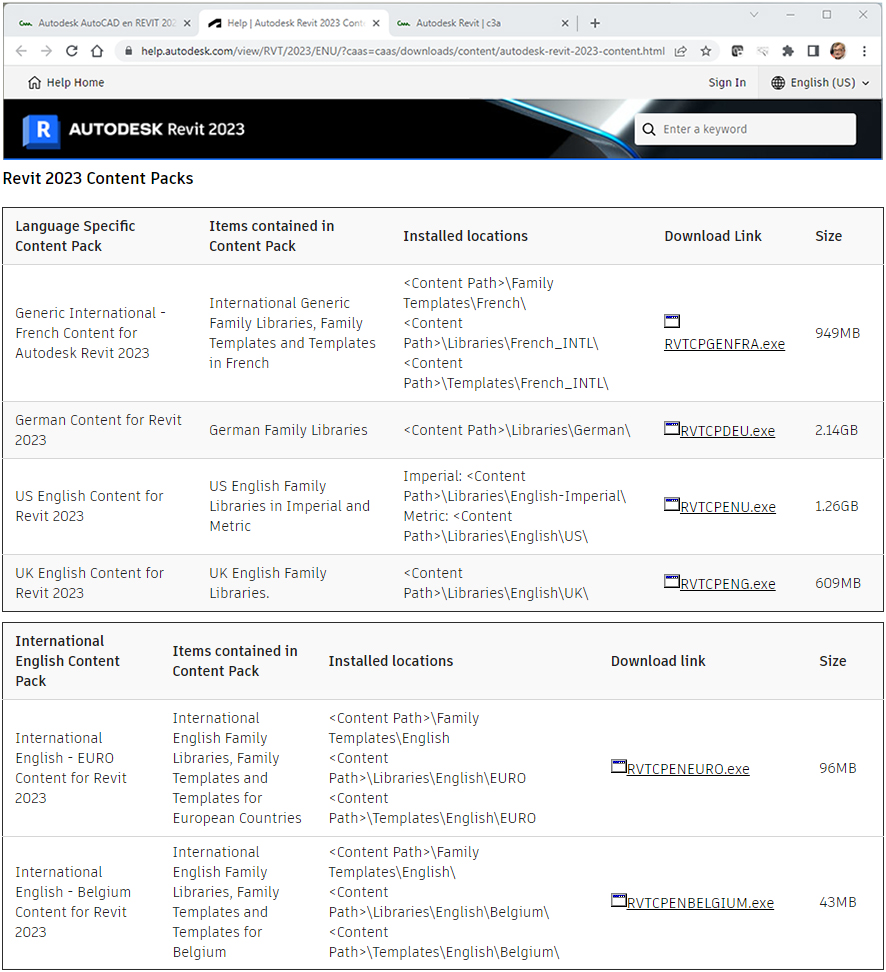Click Generic International - French Content cell

pyautogui.click(x=90, y=334)
